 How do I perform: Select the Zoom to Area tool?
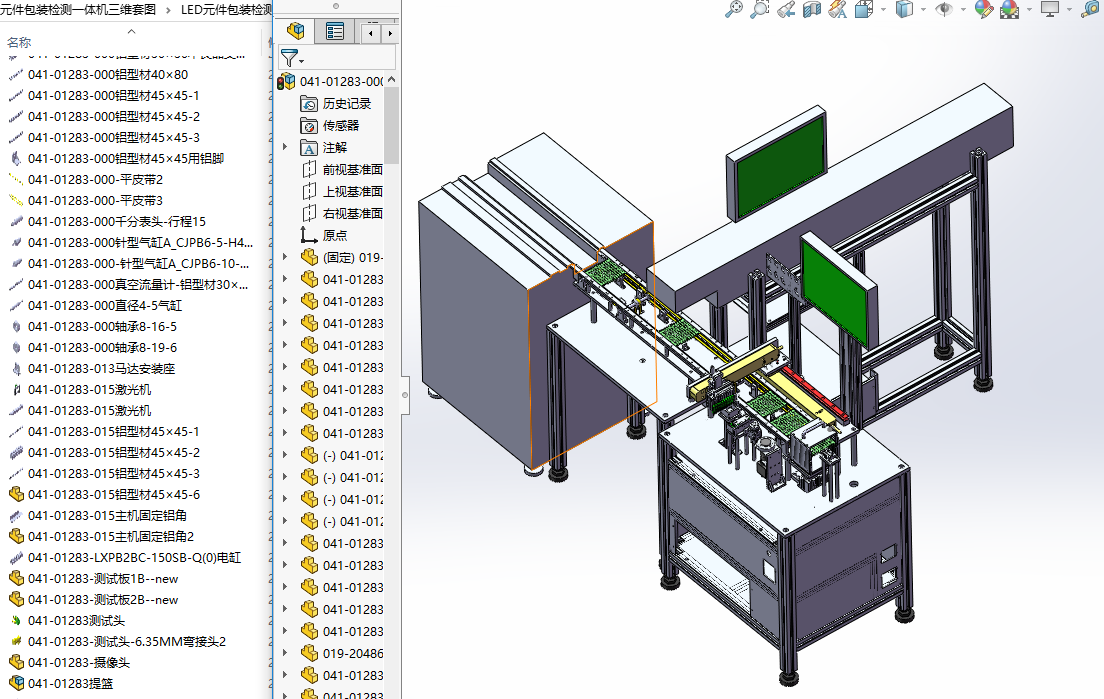tap(760, 9)
